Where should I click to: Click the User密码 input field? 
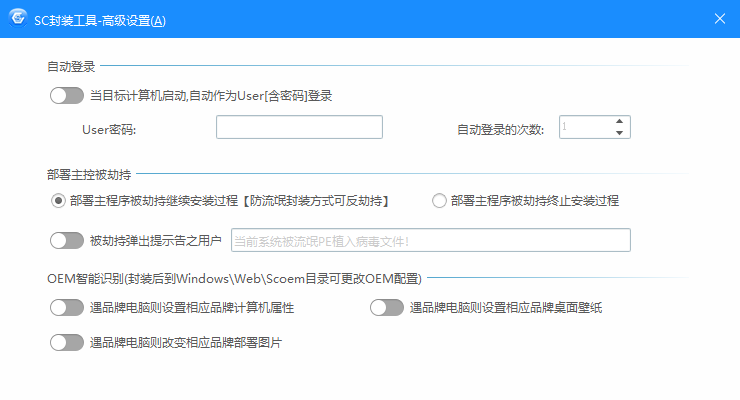299,127
